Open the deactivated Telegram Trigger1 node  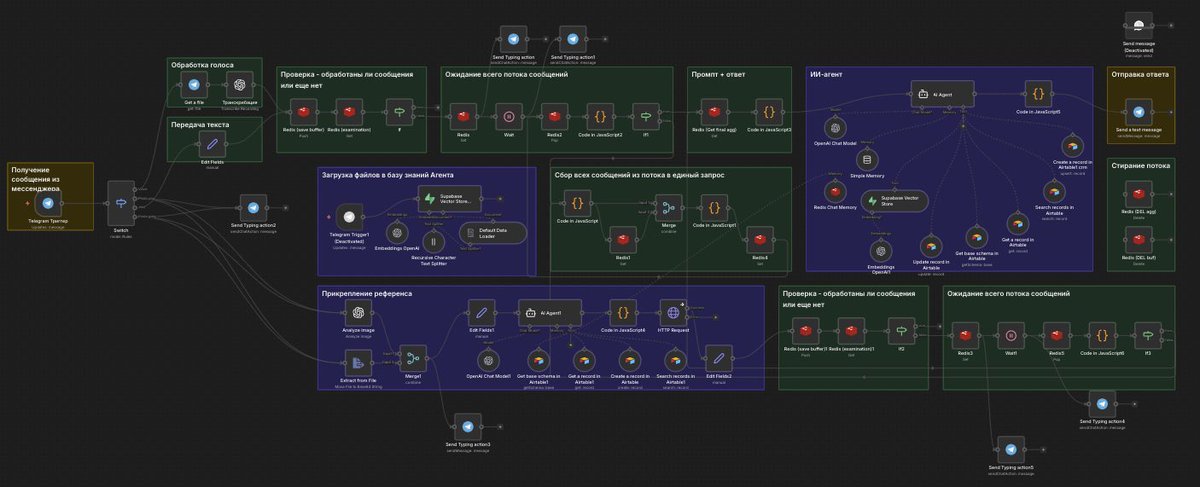[350, 216]
